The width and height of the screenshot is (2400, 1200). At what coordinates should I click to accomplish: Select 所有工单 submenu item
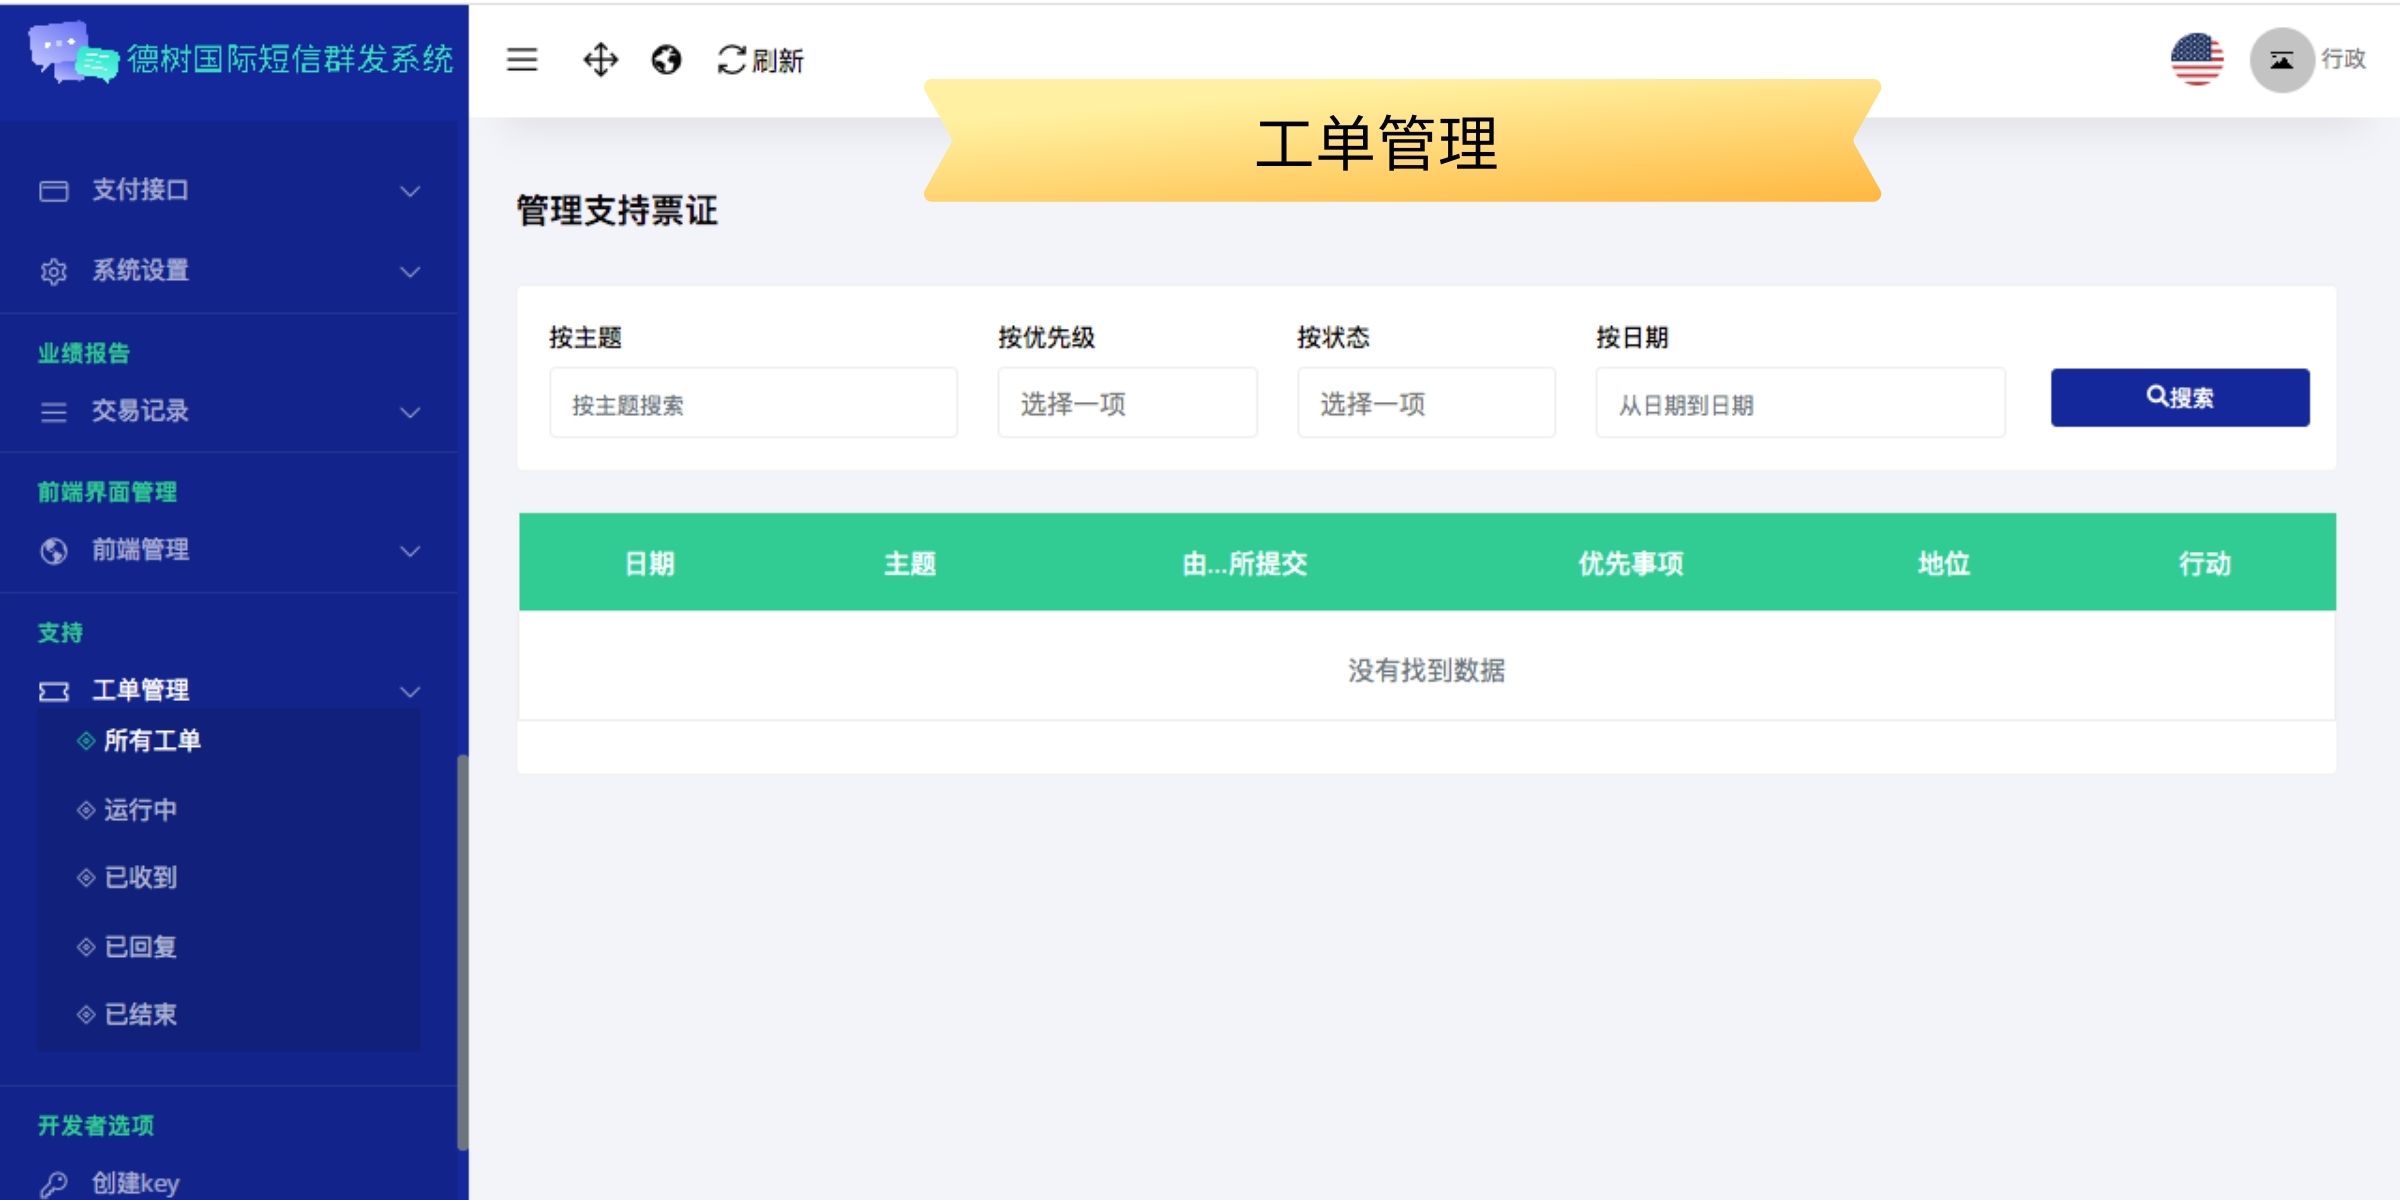(152, 741)
